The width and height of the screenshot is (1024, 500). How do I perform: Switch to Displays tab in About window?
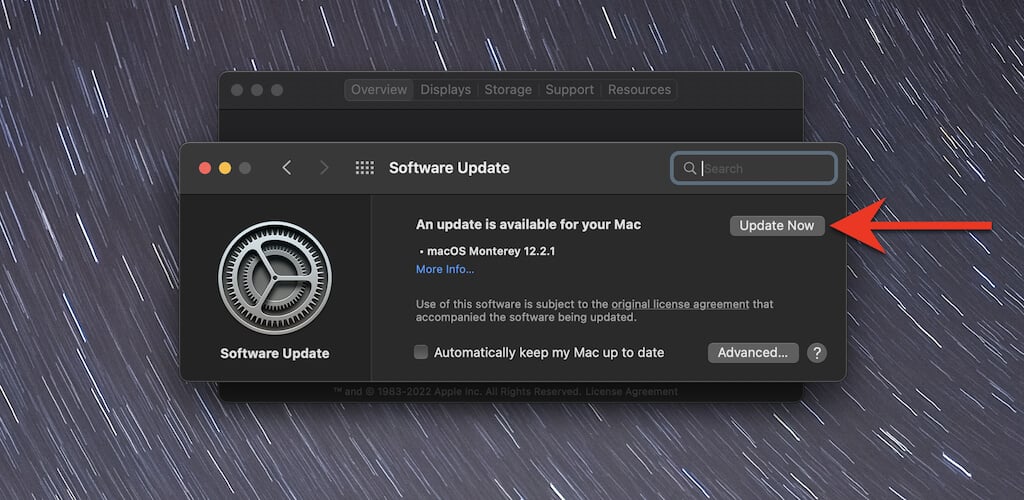click(445, 90)
